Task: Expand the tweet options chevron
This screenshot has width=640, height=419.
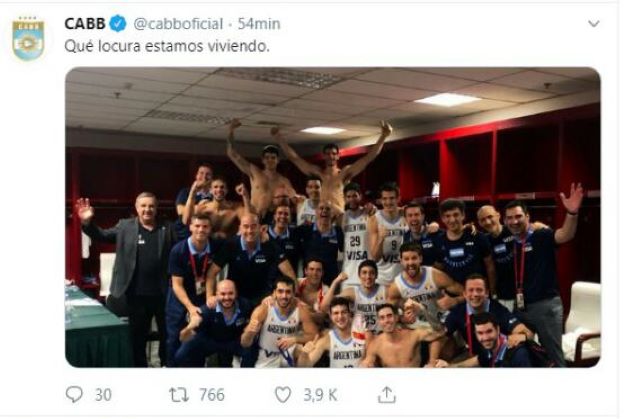Action: pos(593,23)
